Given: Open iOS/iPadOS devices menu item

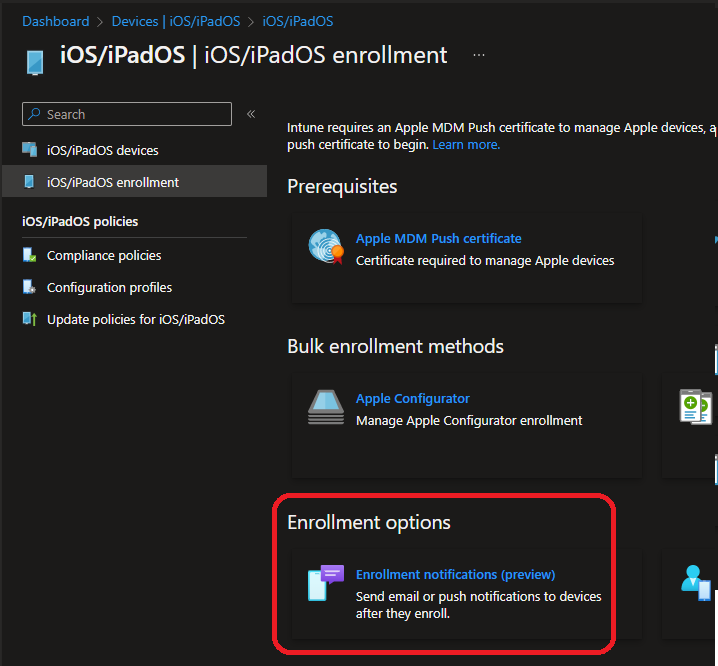Looking at the screenshot, I should pyautogui.click(x=103, y=150).
